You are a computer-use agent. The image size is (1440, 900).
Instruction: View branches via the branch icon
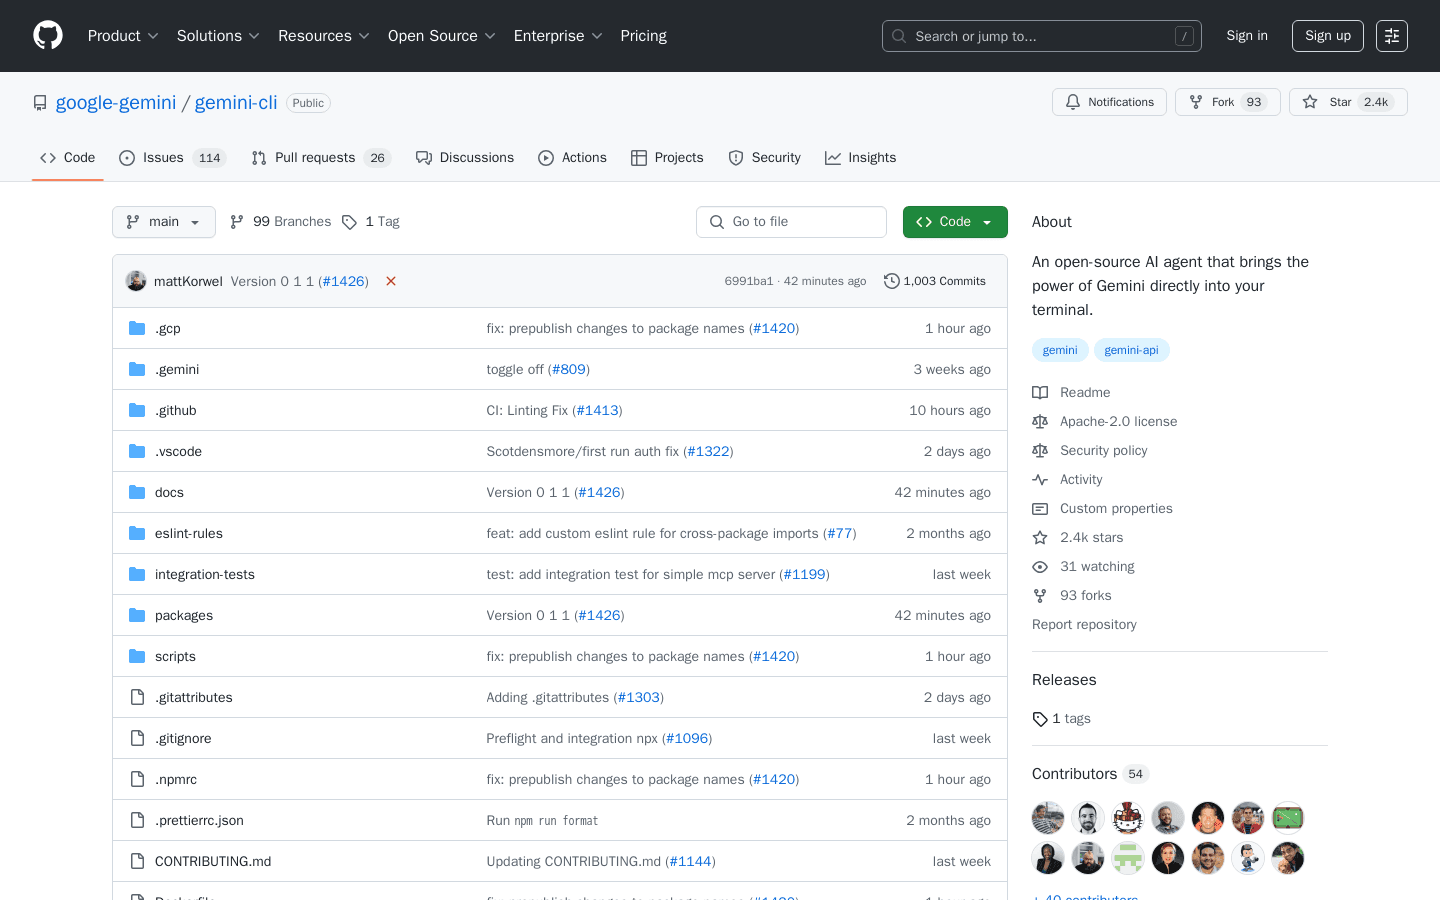click(x=236, y=221)
